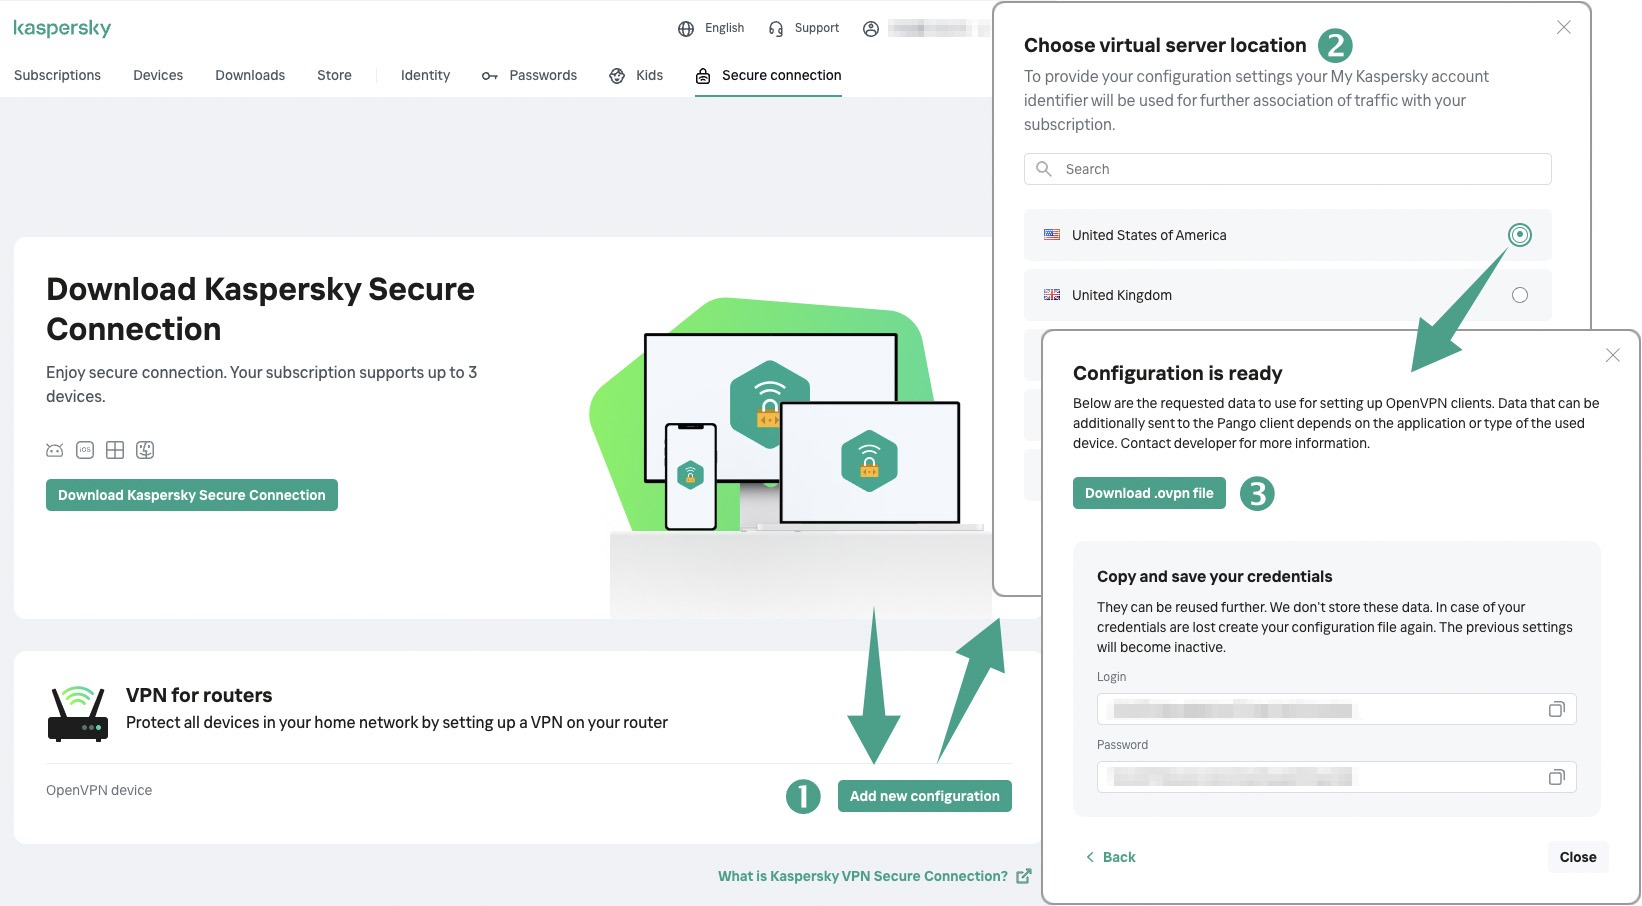Open the Devices tab
The image size is (1642, 906).
pyautogui.click(x=158, y=75)
